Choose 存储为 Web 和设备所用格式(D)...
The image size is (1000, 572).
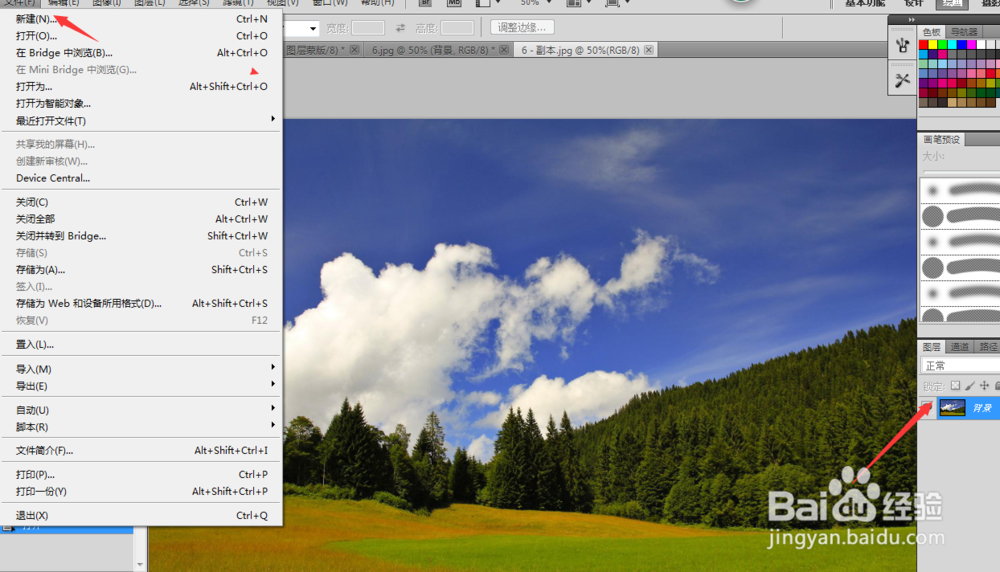(141, 304)
